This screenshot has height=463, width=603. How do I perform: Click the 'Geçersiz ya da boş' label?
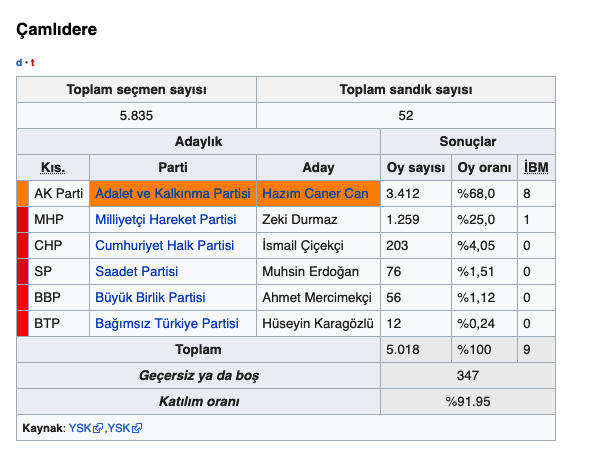point(199,375)
